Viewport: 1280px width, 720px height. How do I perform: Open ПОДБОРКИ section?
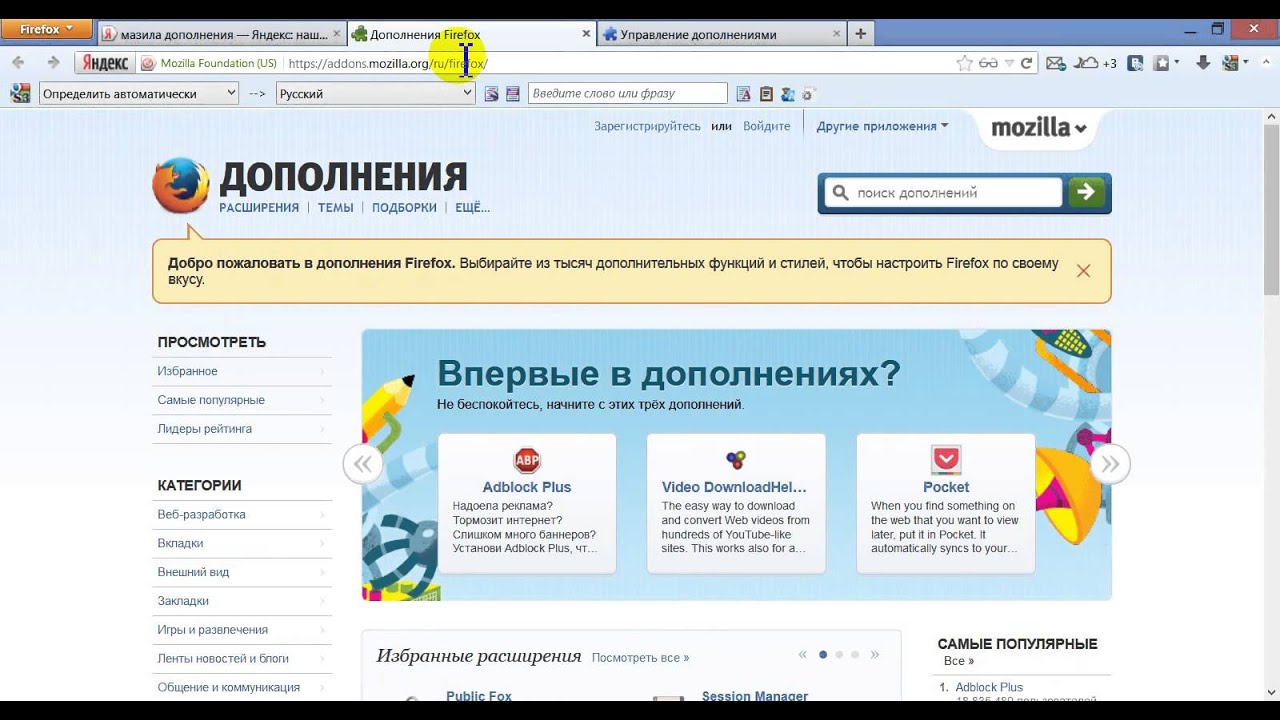[x=404, y=208]
